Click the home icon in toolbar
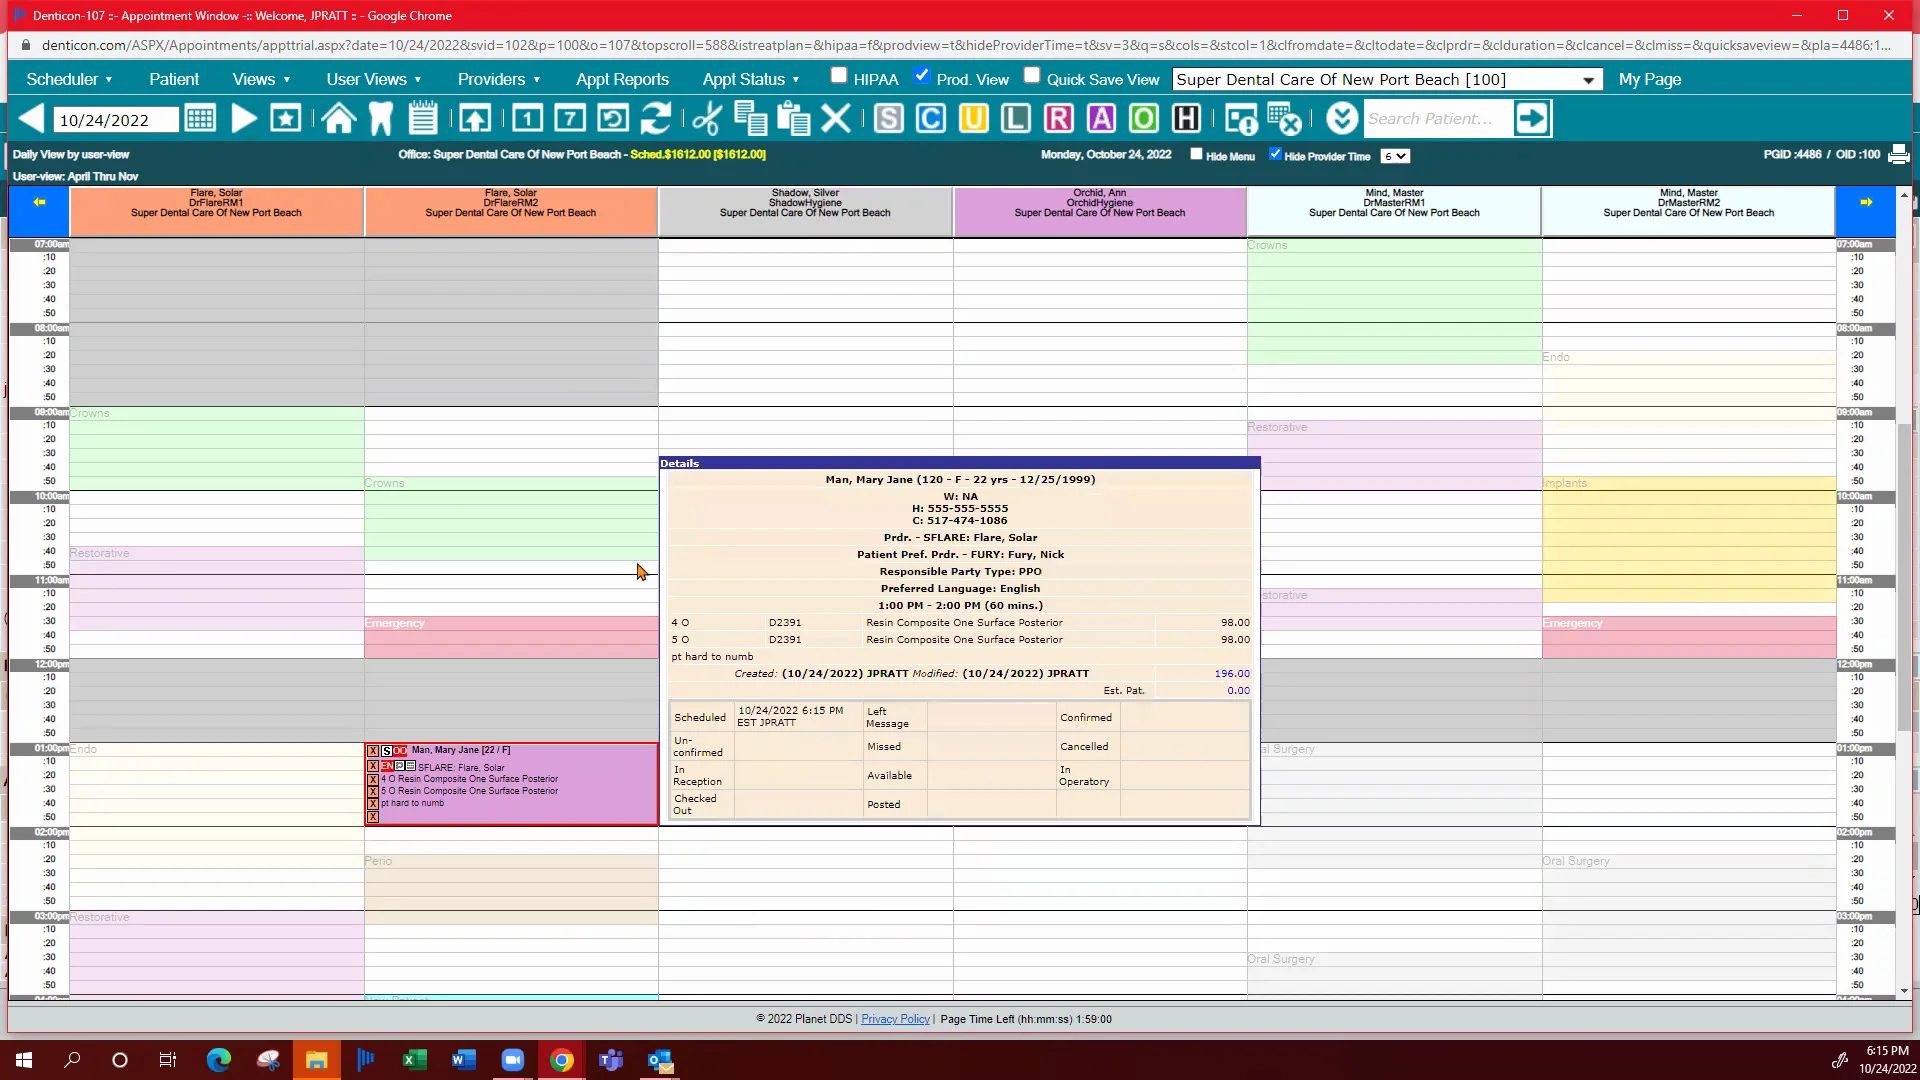 point(338,119)
